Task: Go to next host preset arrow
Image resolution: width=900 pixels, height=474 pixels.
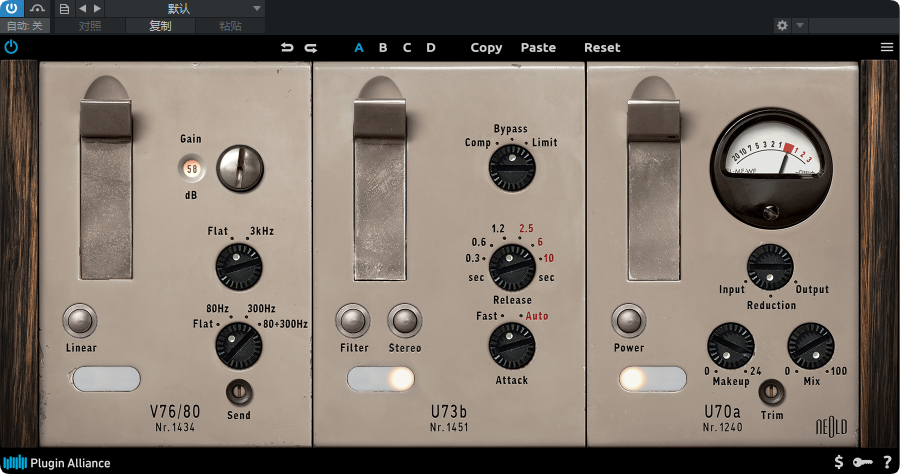Action: (x=98, y=9)
